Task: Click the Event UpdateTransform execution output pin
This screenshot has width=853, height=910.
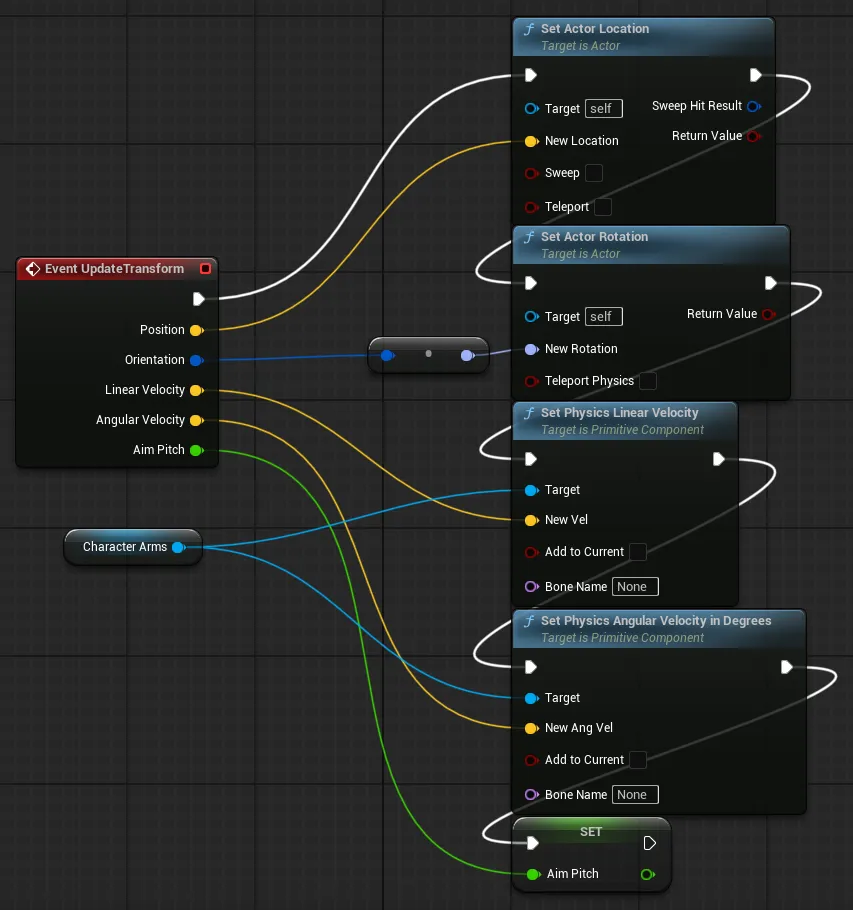Action: coord(198,299)
